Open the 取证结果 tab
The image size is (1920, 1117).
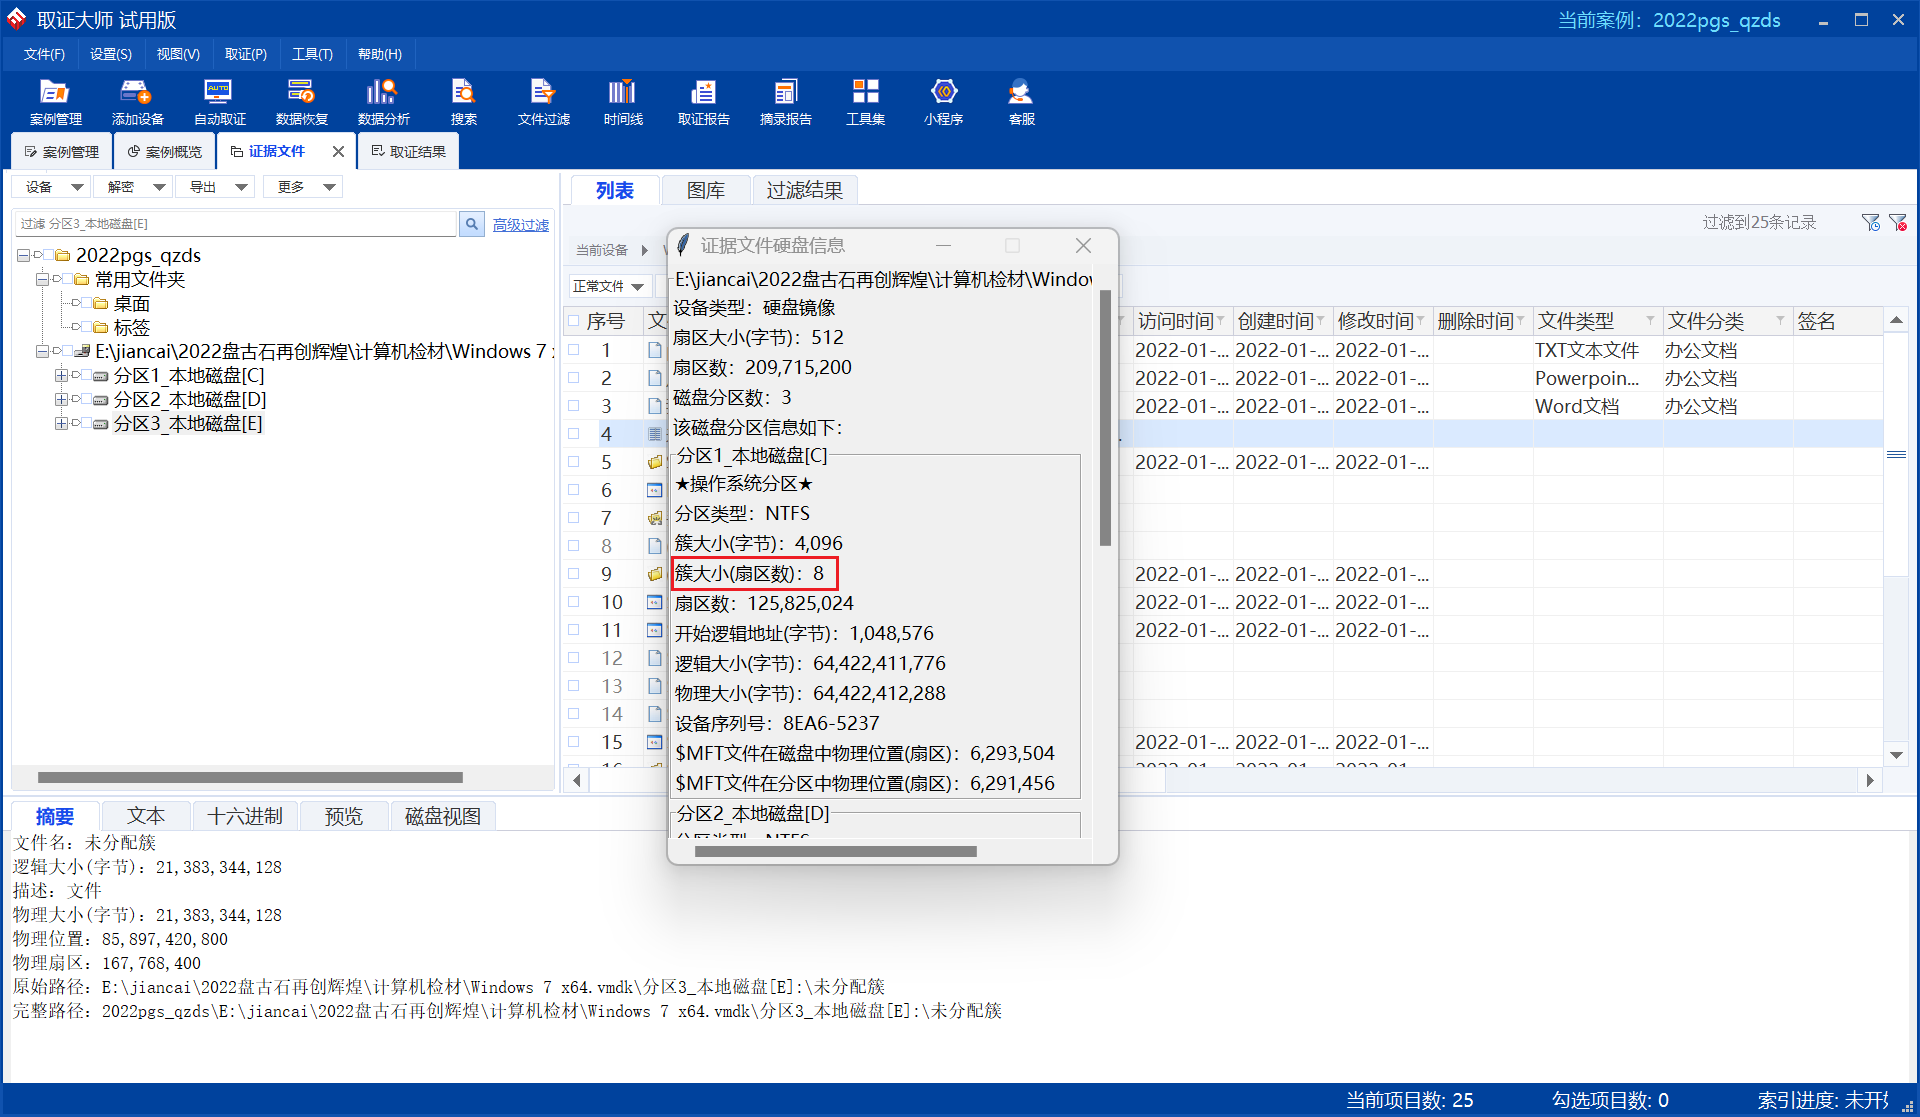tap(409, 151)
